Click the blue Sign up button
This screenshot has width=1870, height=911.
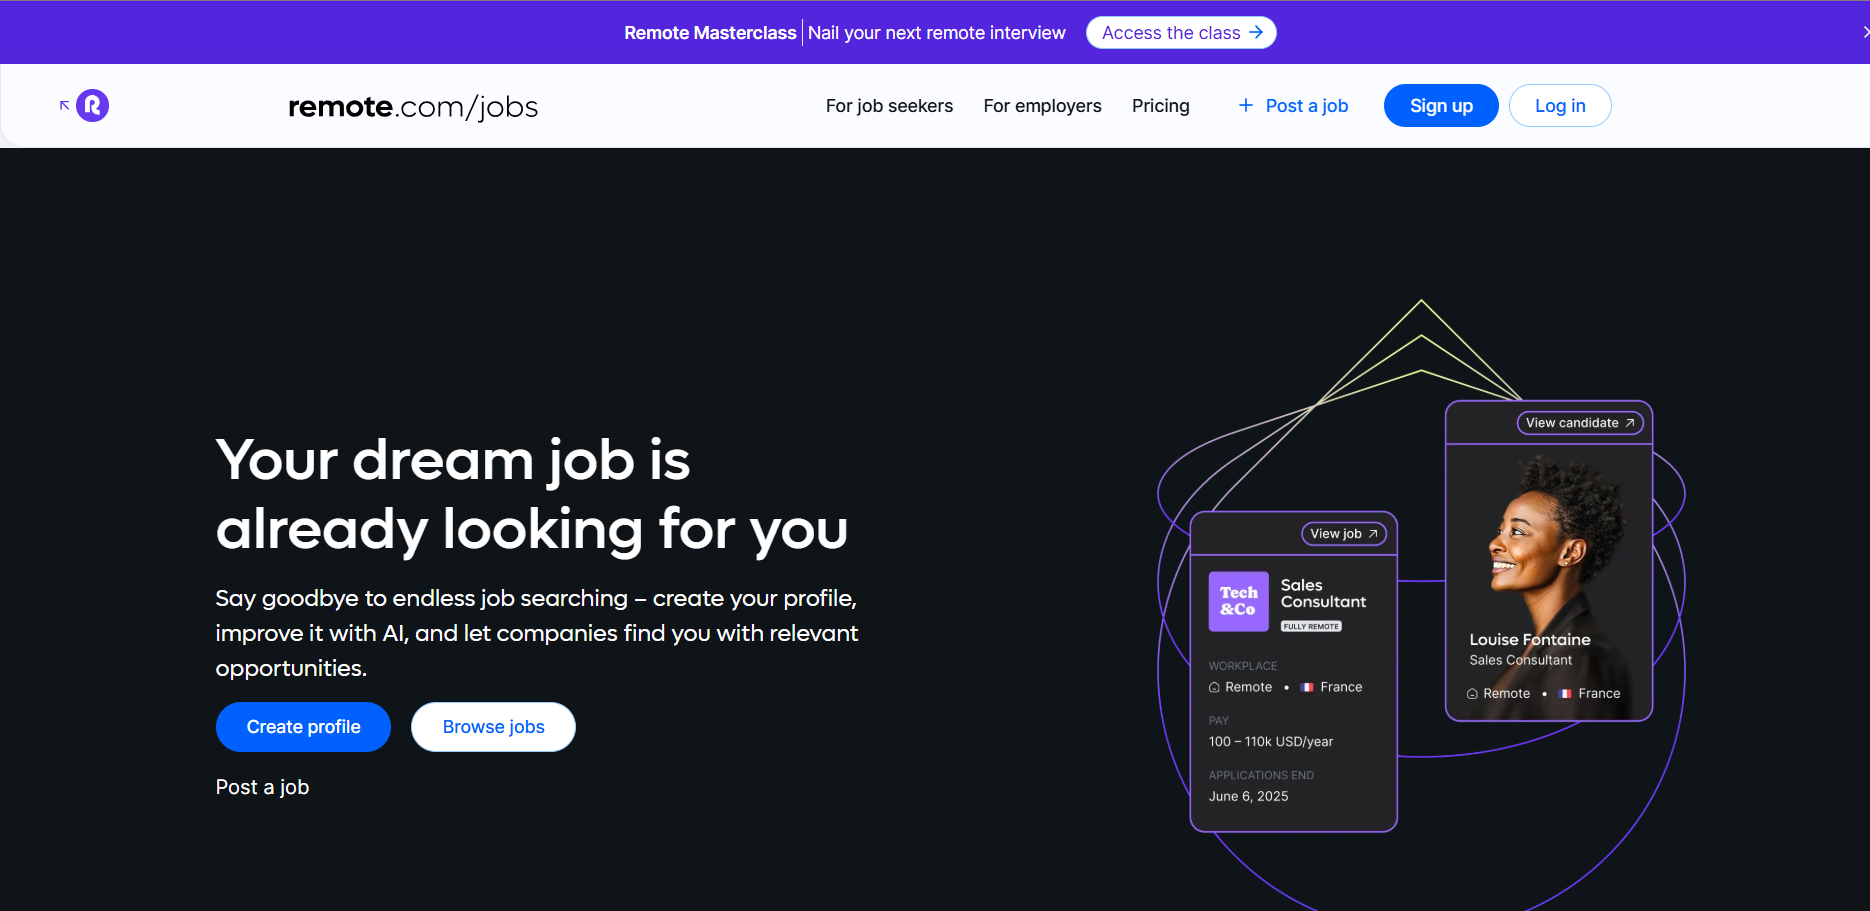click(x=1441, y=106)
